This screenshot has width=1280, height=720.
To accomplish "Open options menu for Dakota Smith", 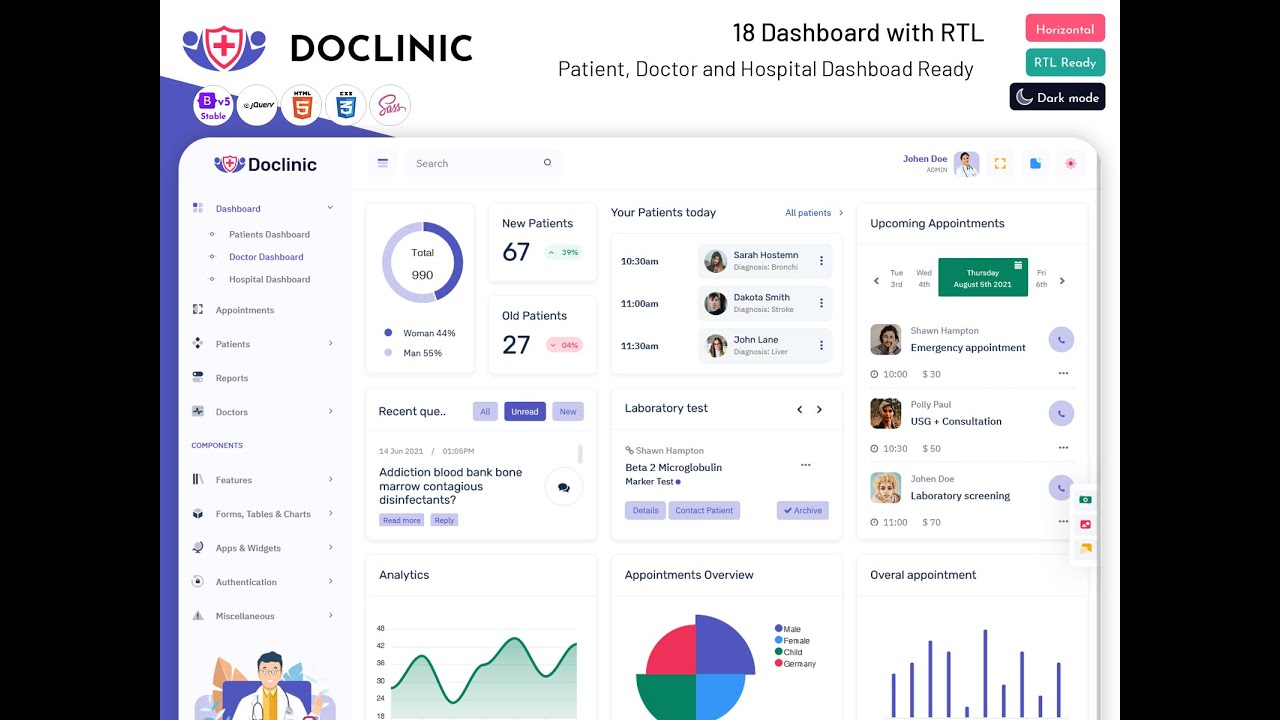I will 821,303.
